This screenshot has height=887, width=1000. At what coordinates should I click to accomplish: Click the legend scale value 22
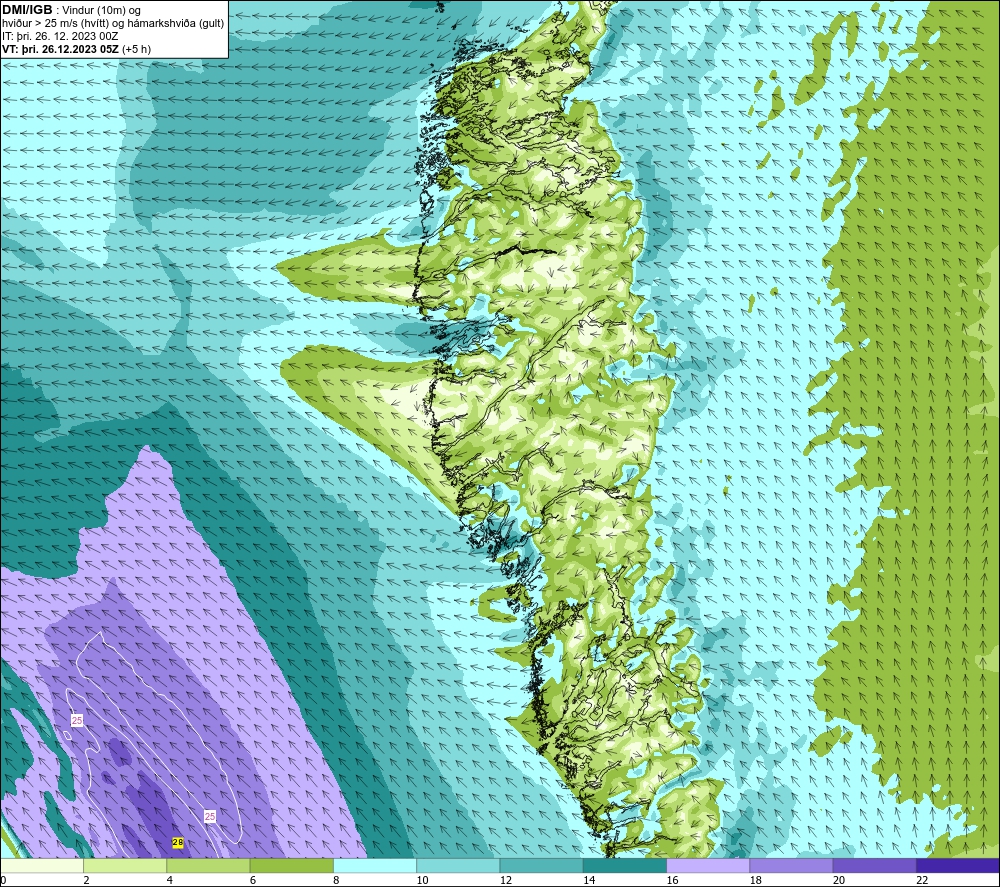[922, 880]
